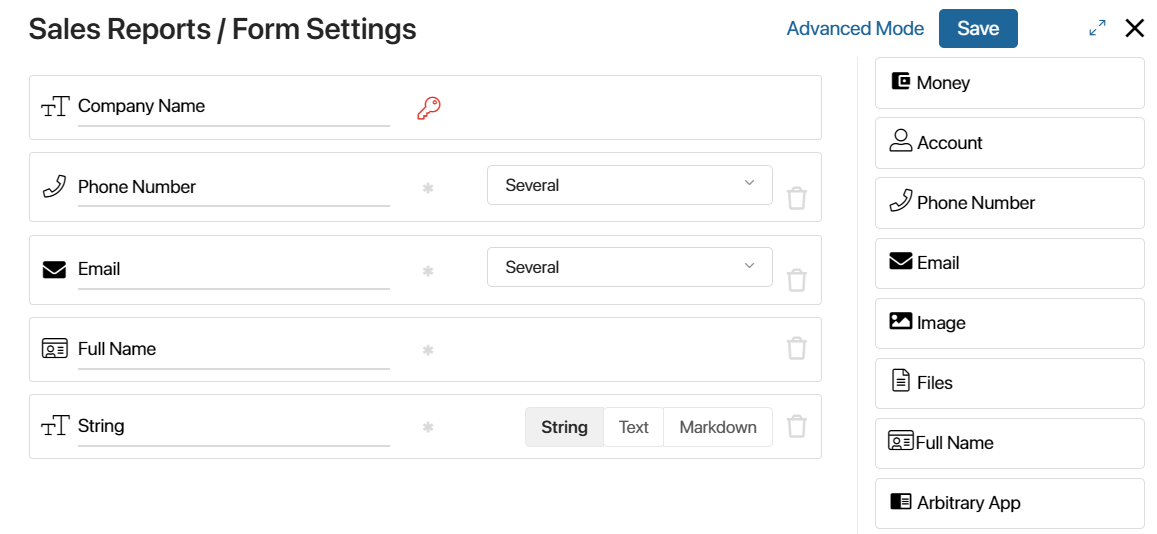Click the red key icon beside Company Name

tap(428, 108)
